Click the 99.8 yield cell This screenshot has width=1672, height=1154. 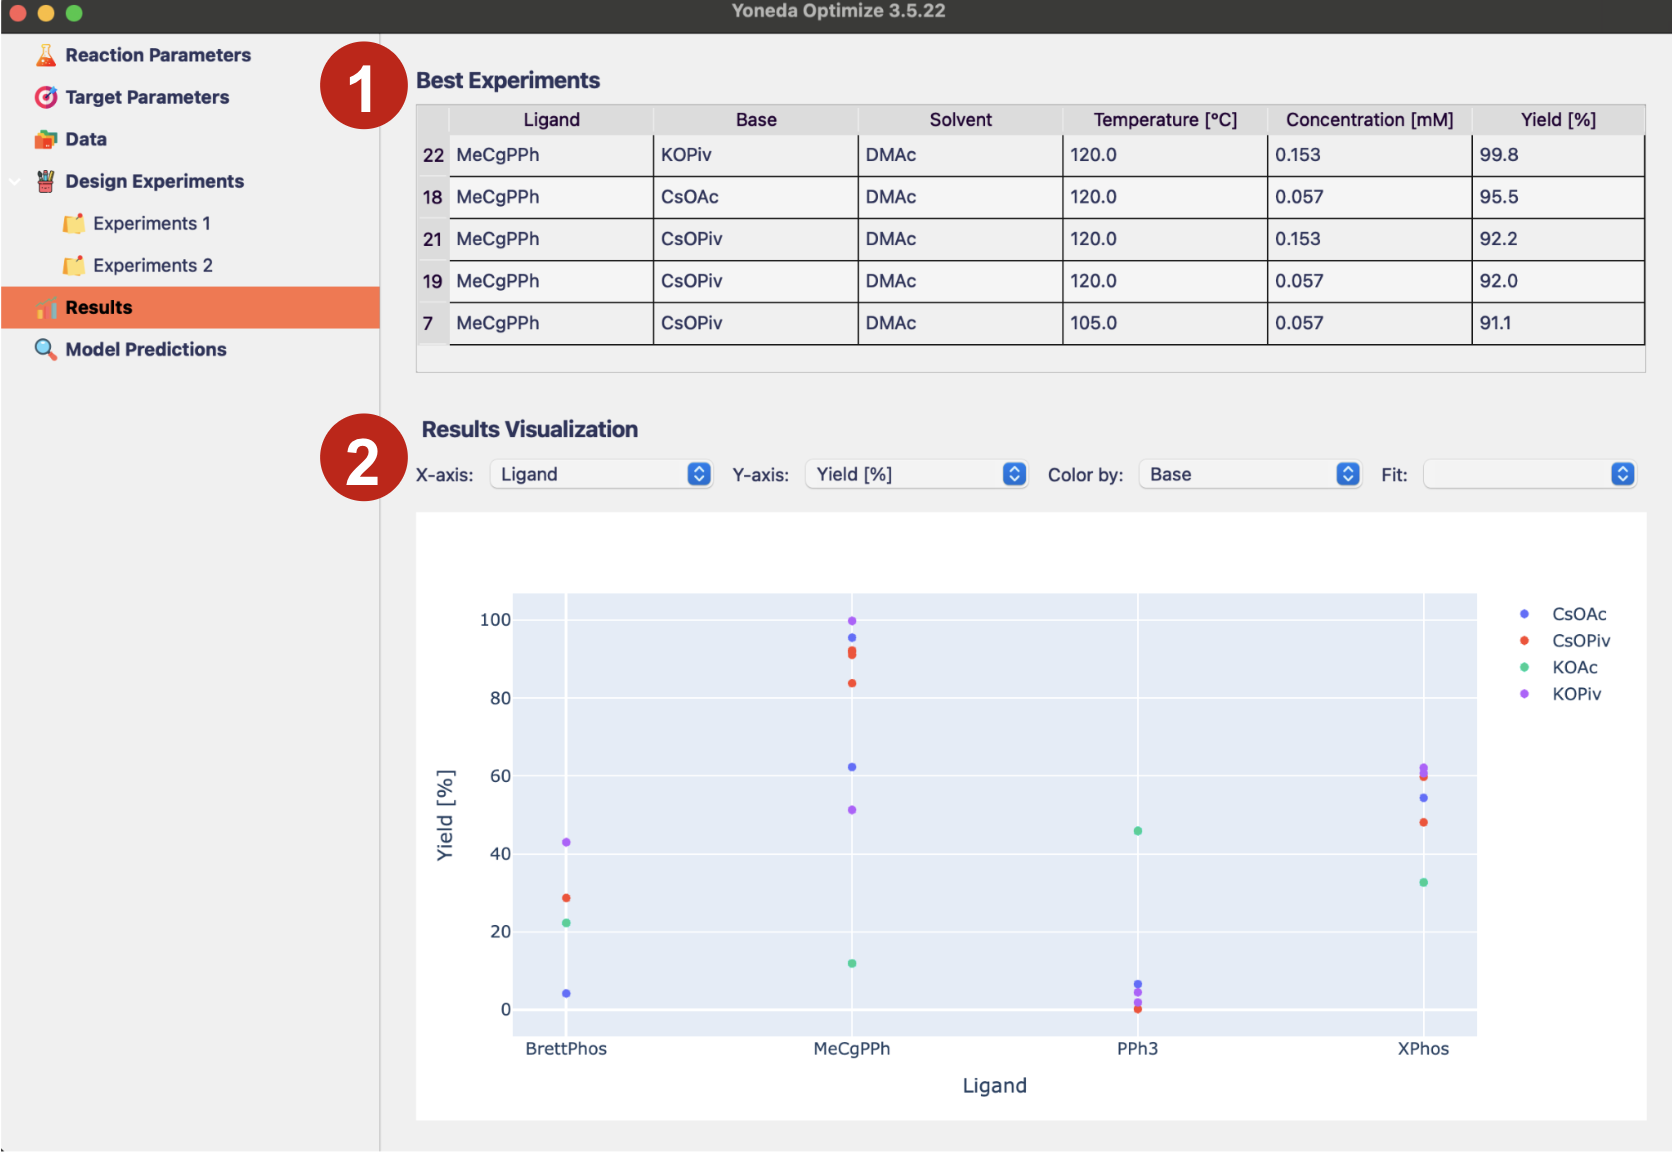pos(1558,155)
